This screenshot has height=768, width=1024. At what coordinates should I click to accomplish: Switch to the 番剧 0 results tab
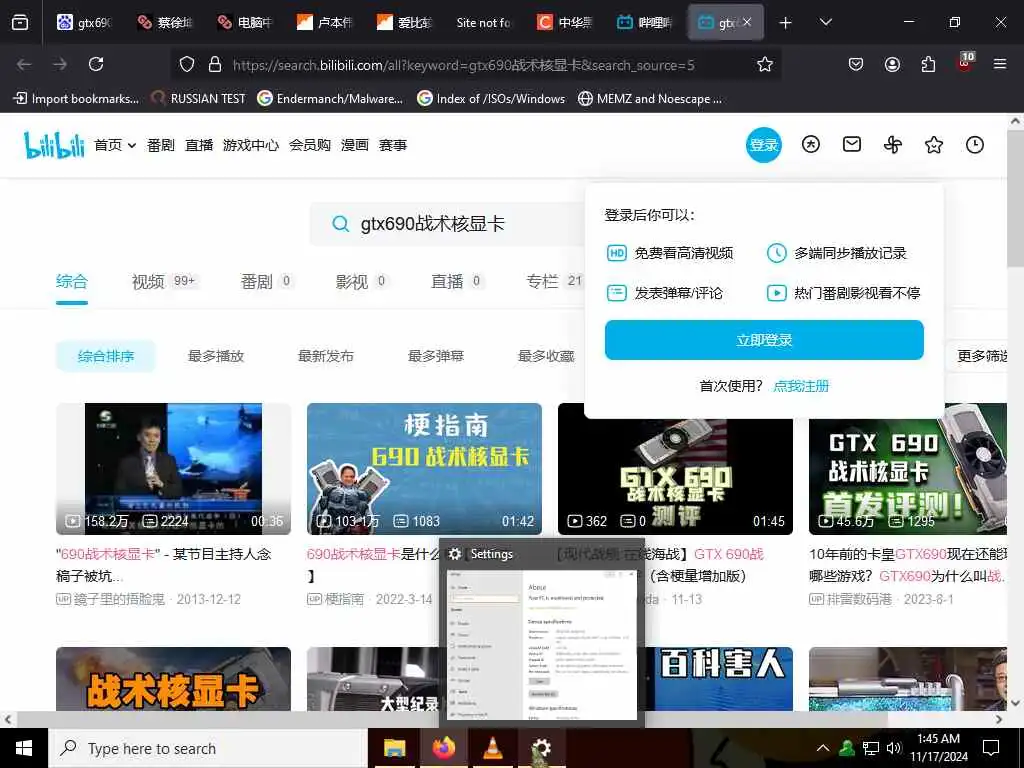click(266, 281)
